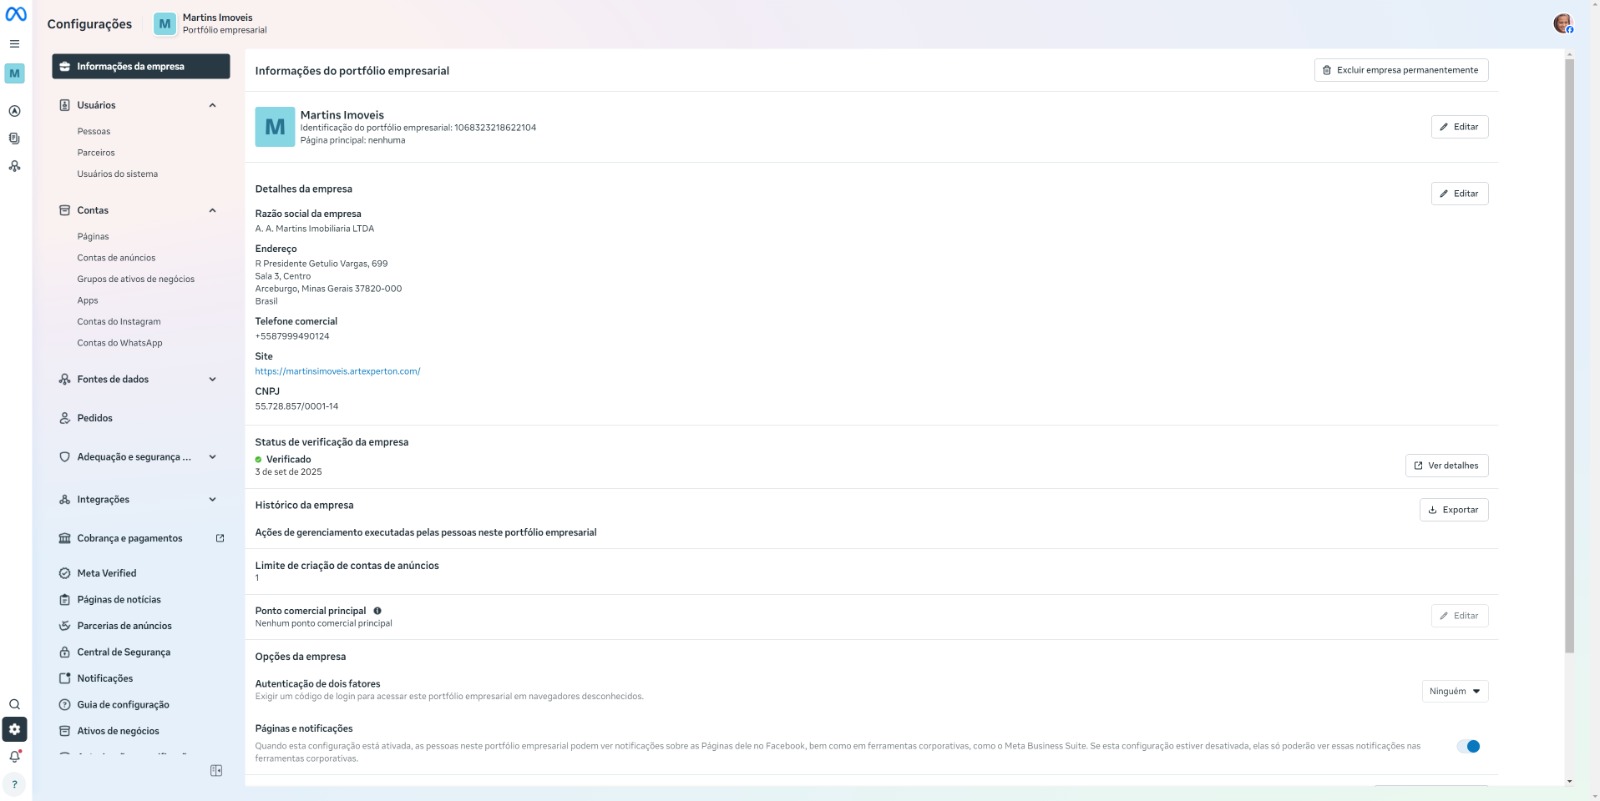This screenshot has height=801, width=1600.
Task: Open Contas do Instagram
Action: click(119, 322)
